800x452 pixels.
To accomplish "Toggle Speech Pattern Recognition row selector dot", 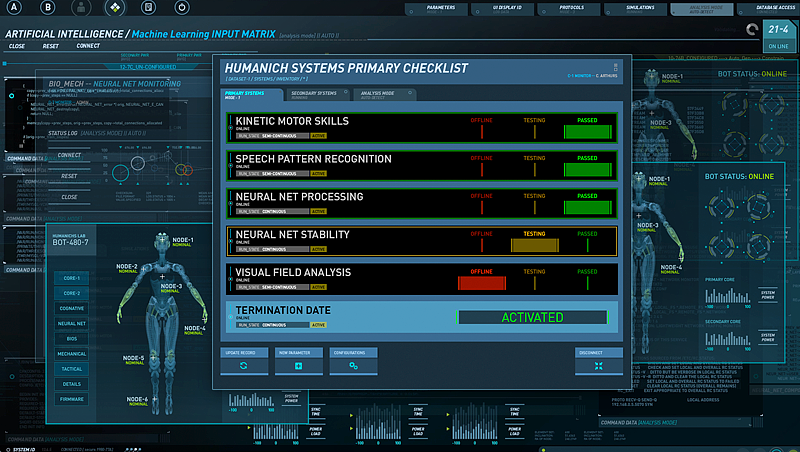I will pyautogui.click(x=231, y=166).
